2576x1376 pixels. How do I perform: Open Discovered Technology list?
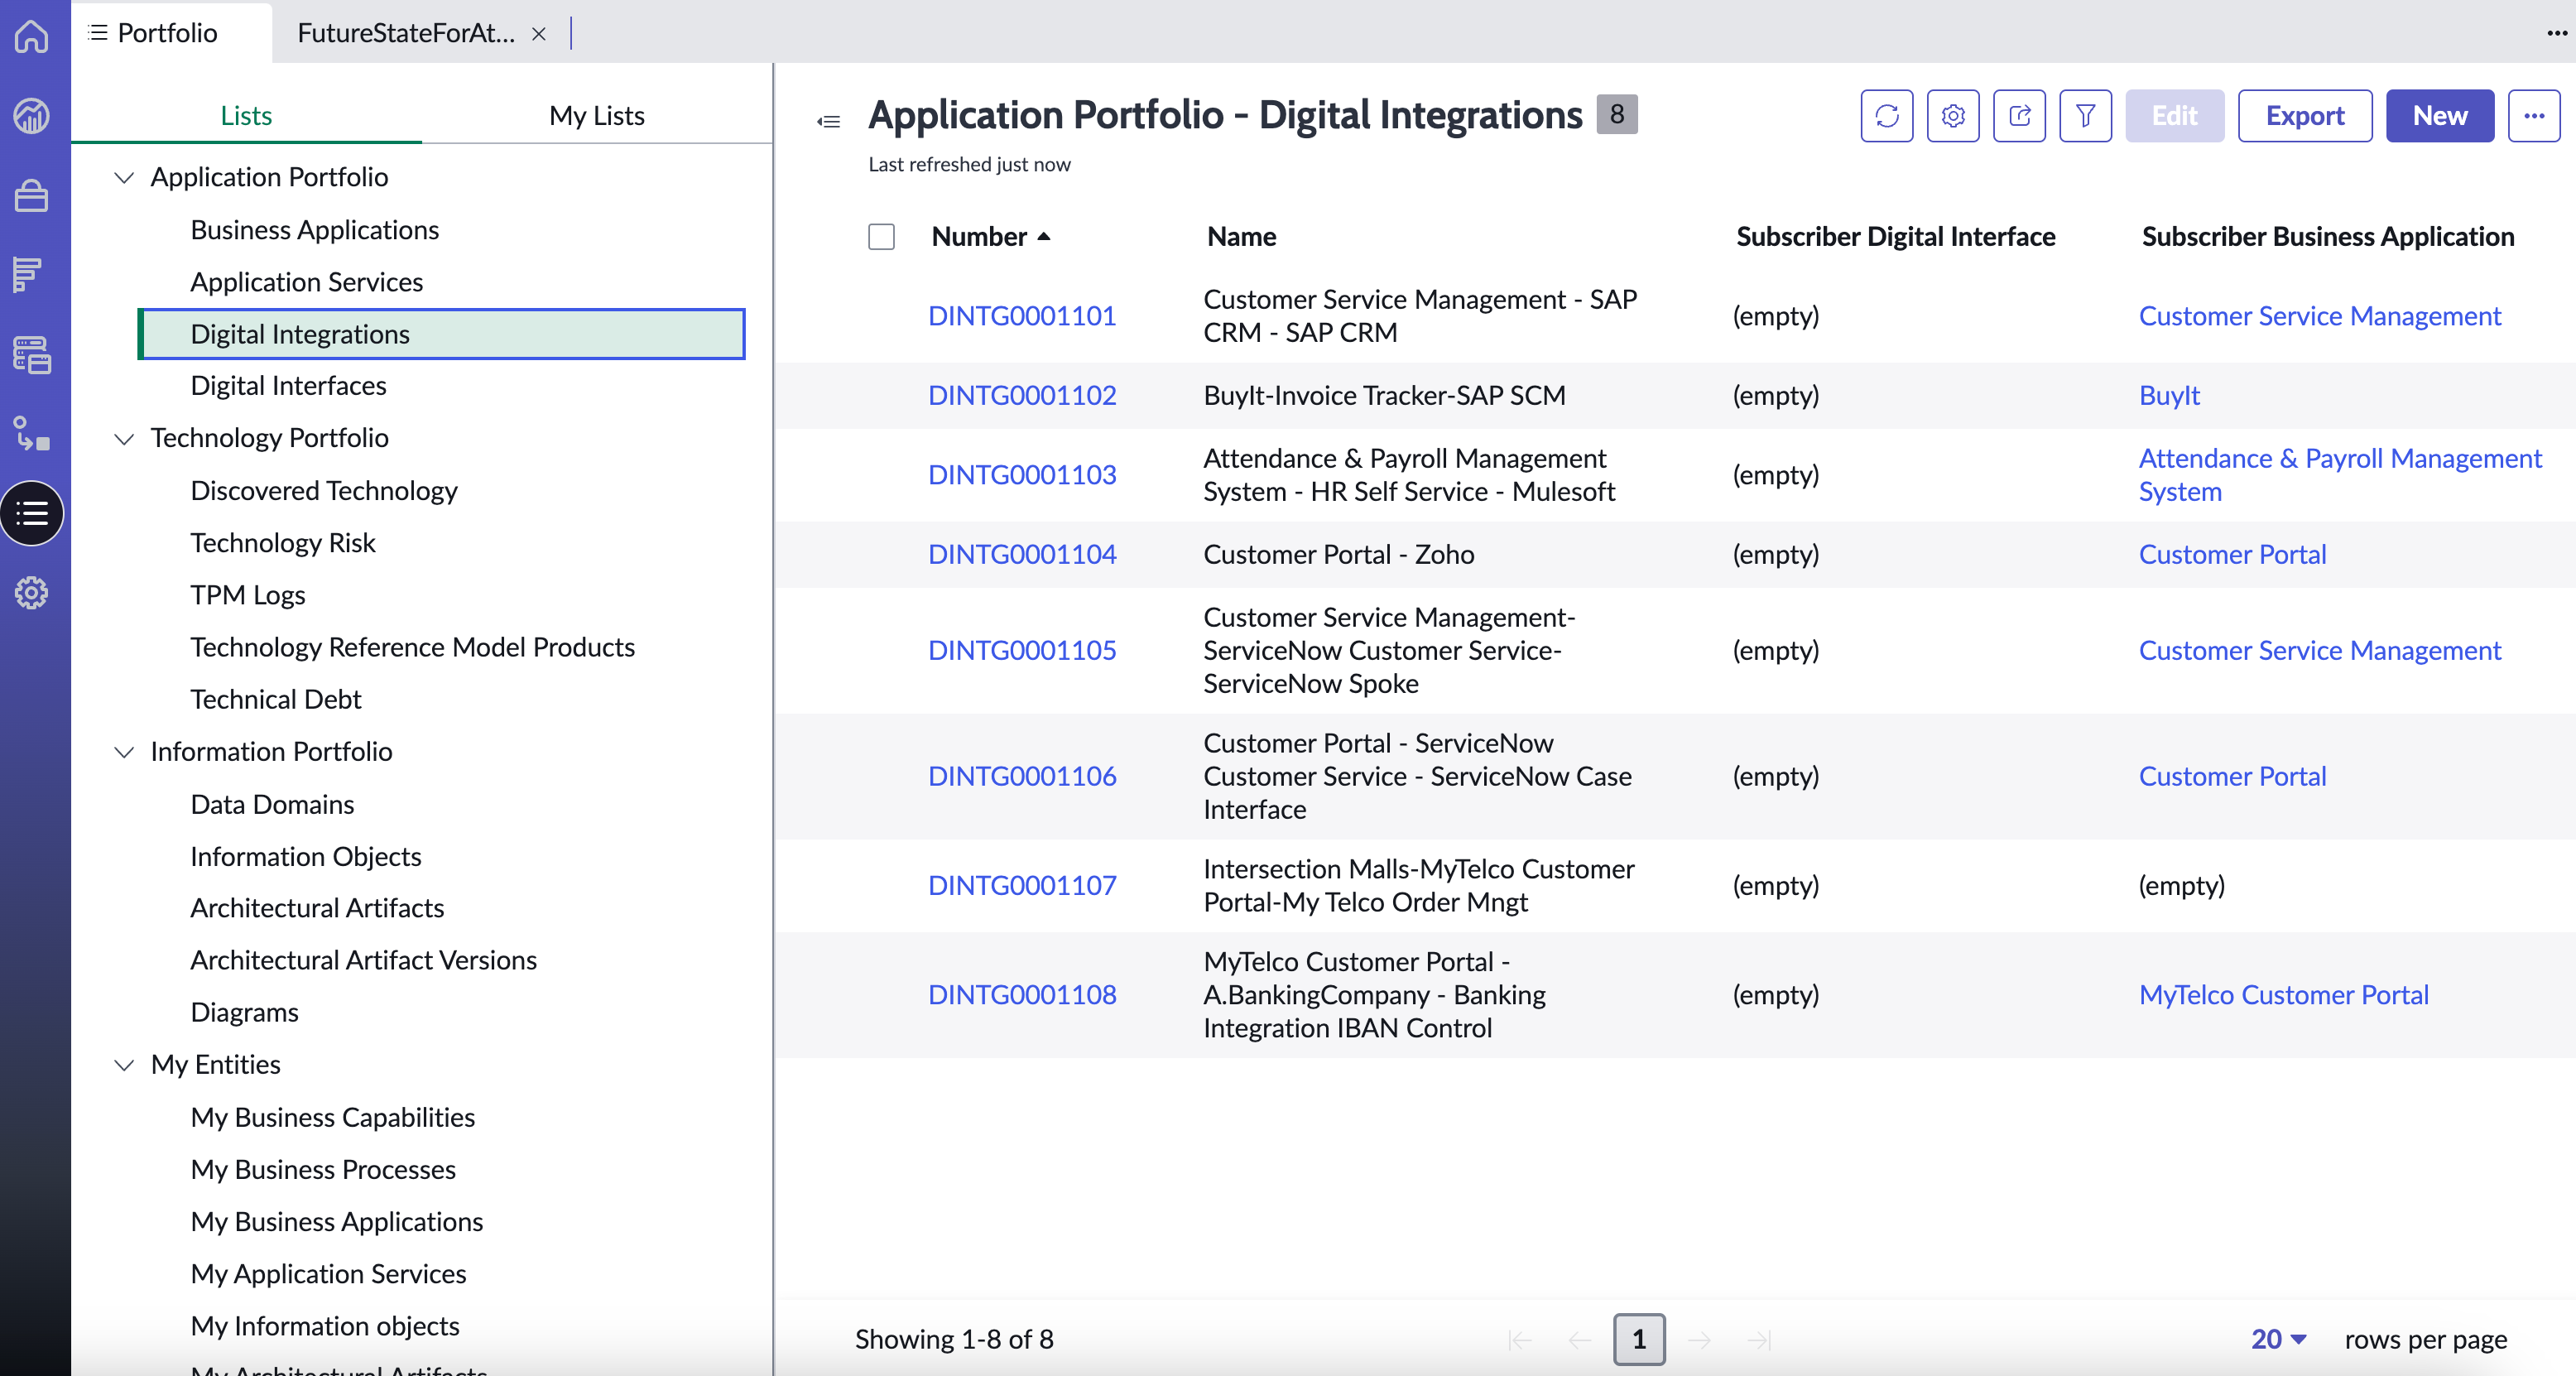point(324,491)
